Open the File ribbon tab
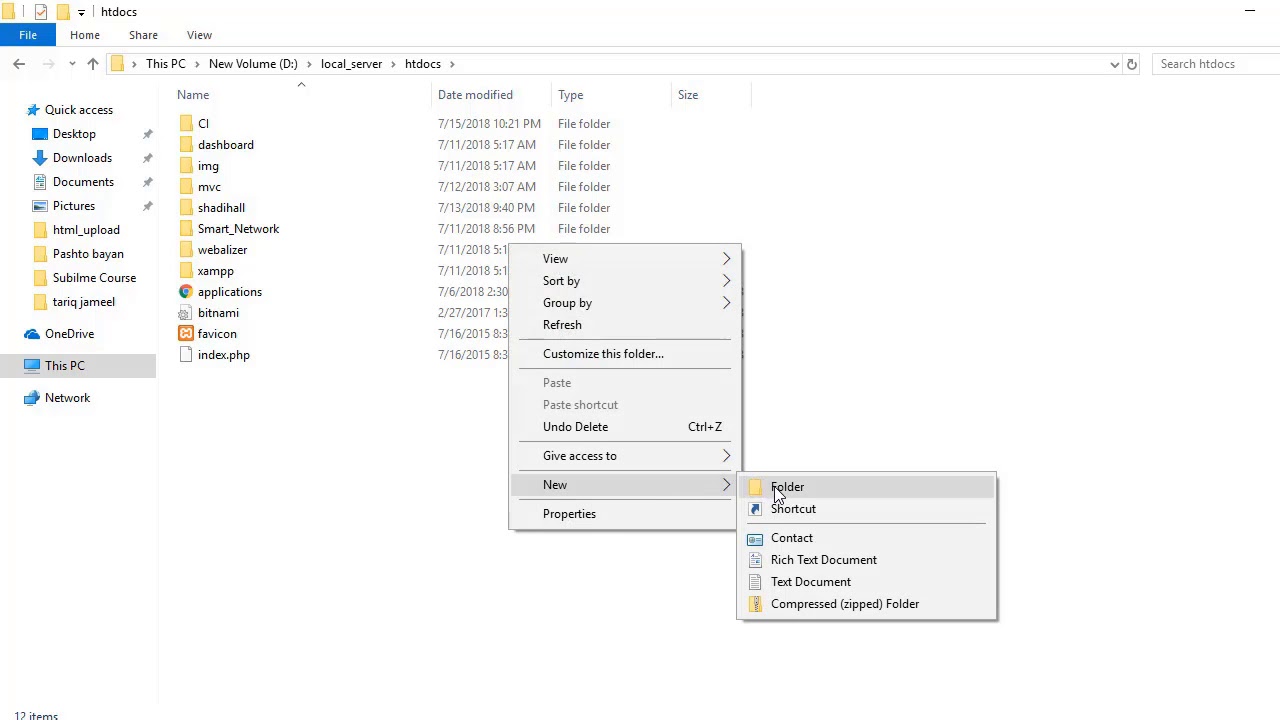 (28, 35)
